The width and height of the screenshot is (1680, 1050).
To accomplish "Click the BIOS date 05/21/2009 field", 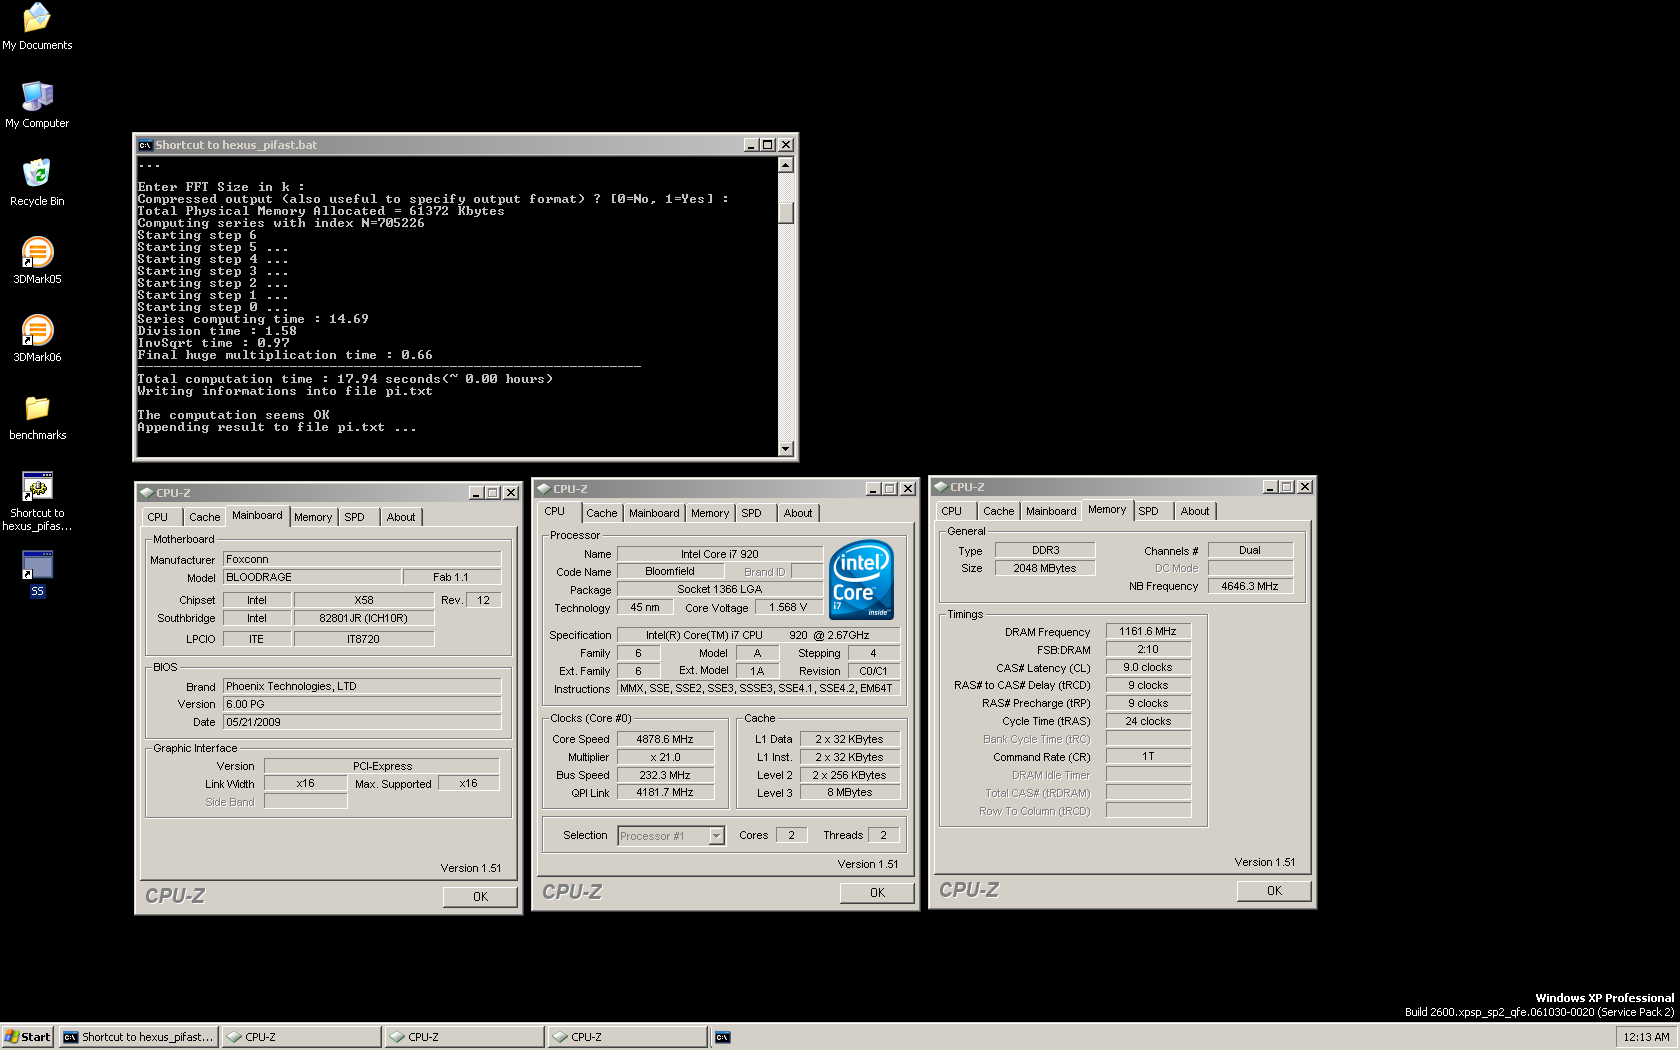I will pyautogui.click(x=362, y=722).
